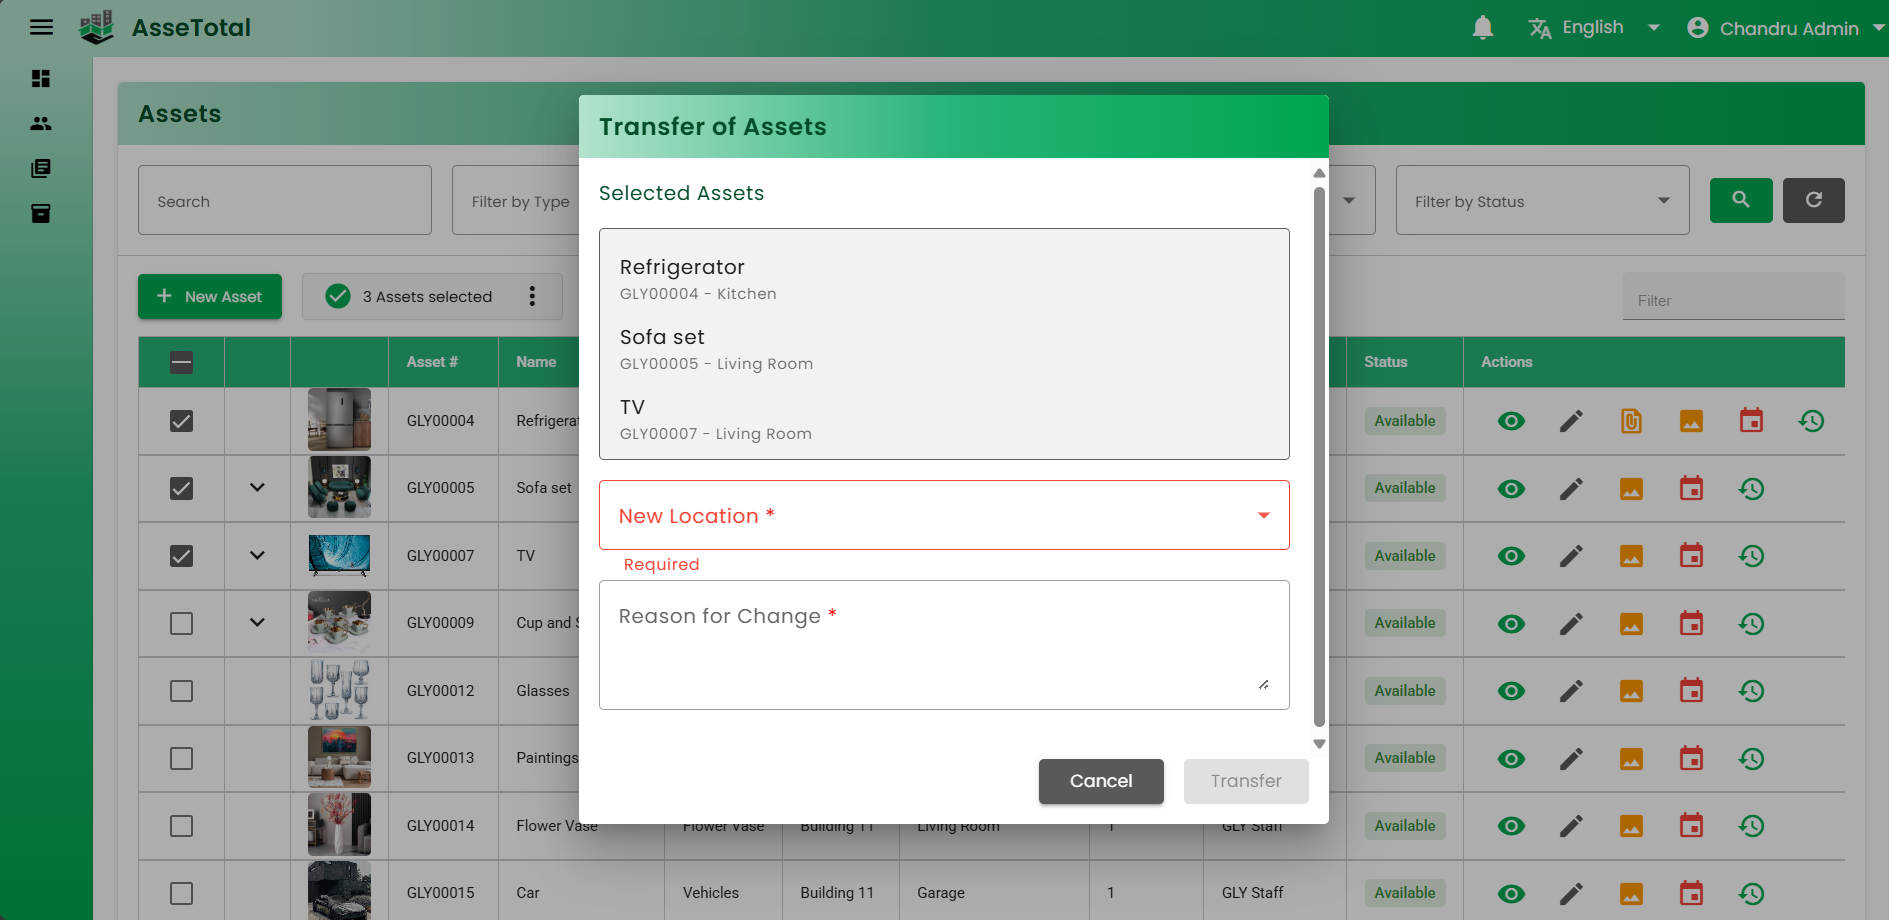
Task: Click the green search button
Action: 1741,200
